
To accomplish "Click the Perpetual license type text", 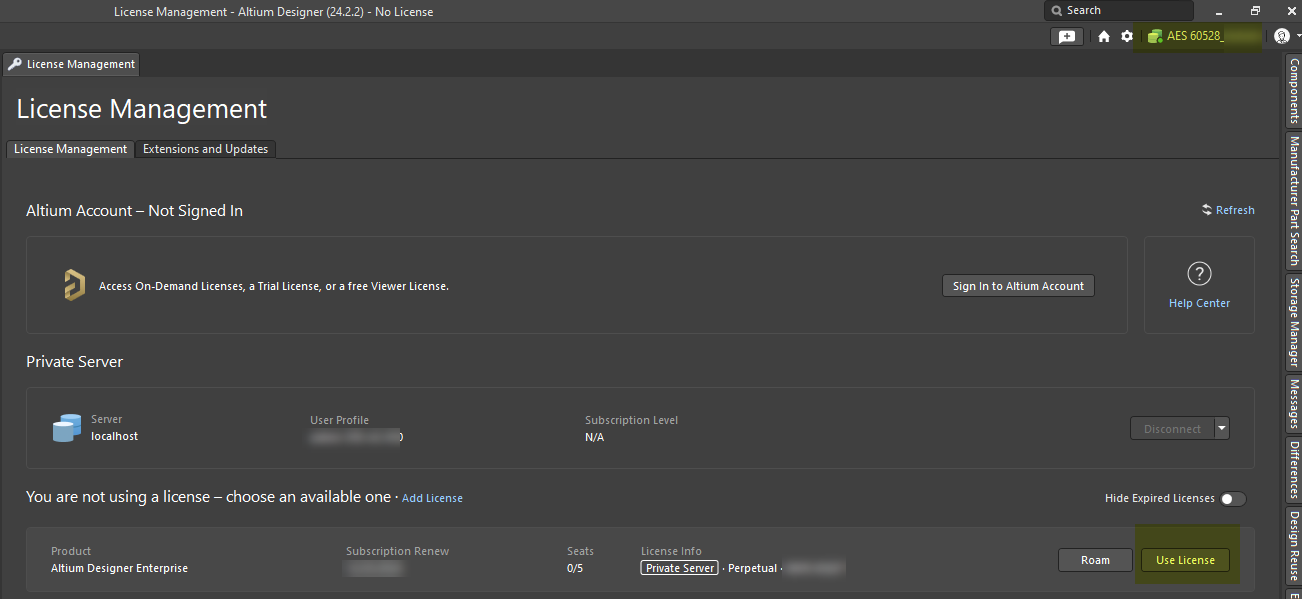I will coord(752,568).
